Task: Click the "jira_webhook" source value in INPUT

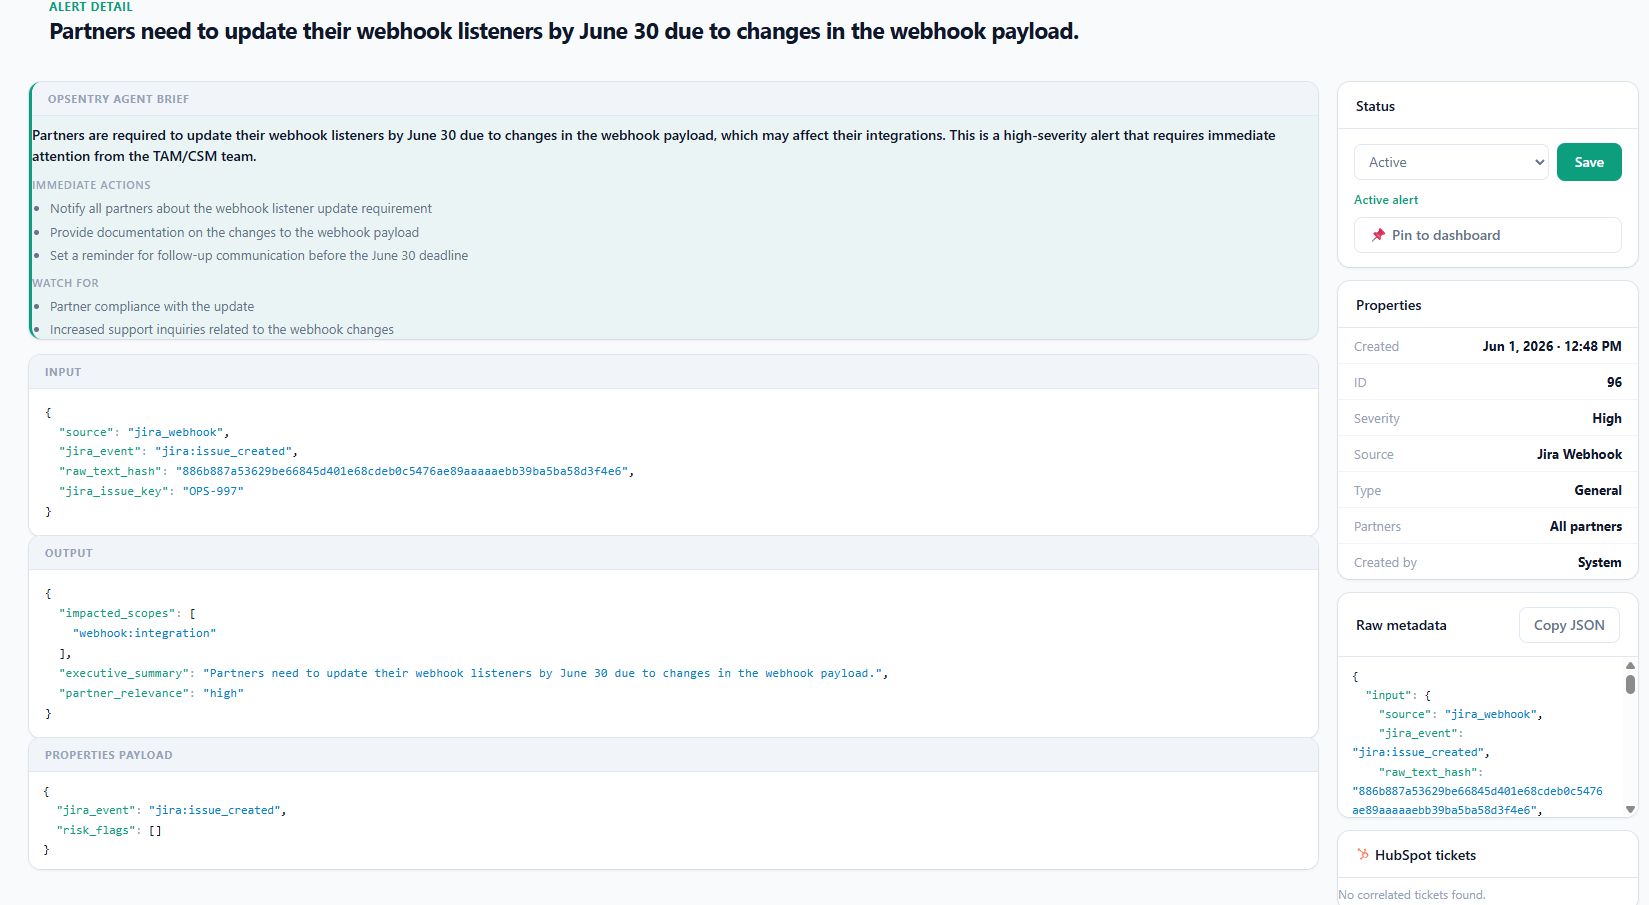Action: pos(175,432)
